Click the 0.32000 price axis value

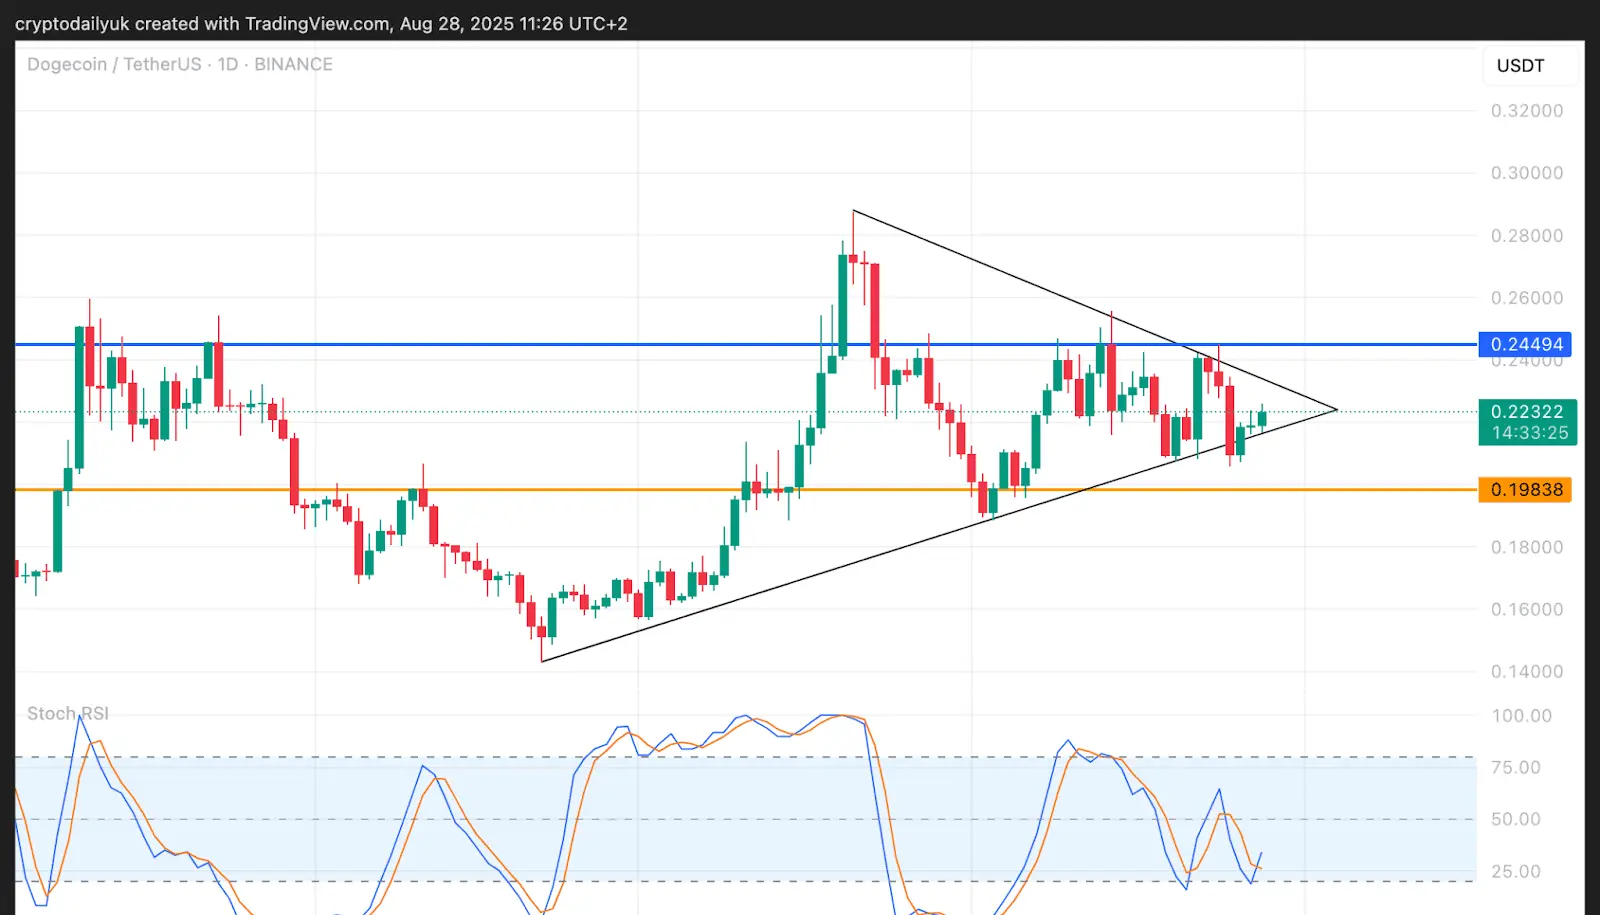(1527, 111)
